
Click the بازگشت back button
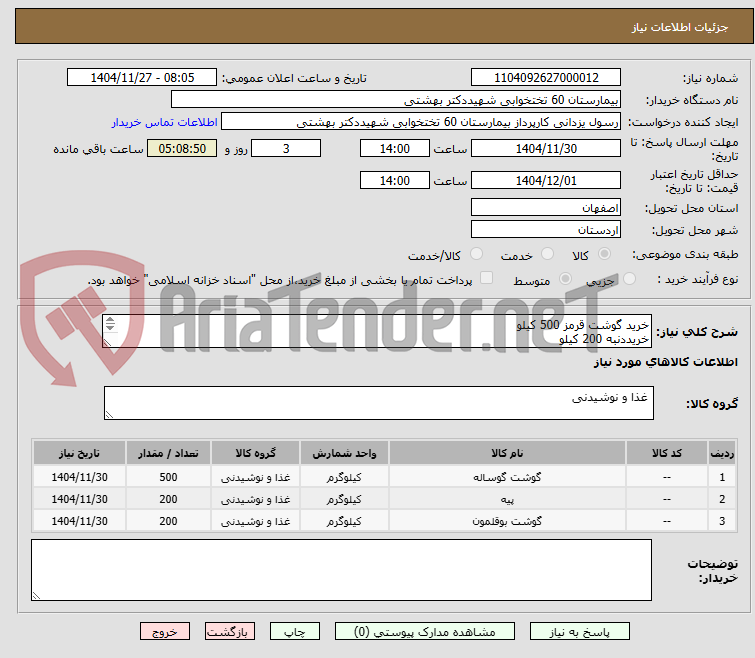(x=230, y=632)
